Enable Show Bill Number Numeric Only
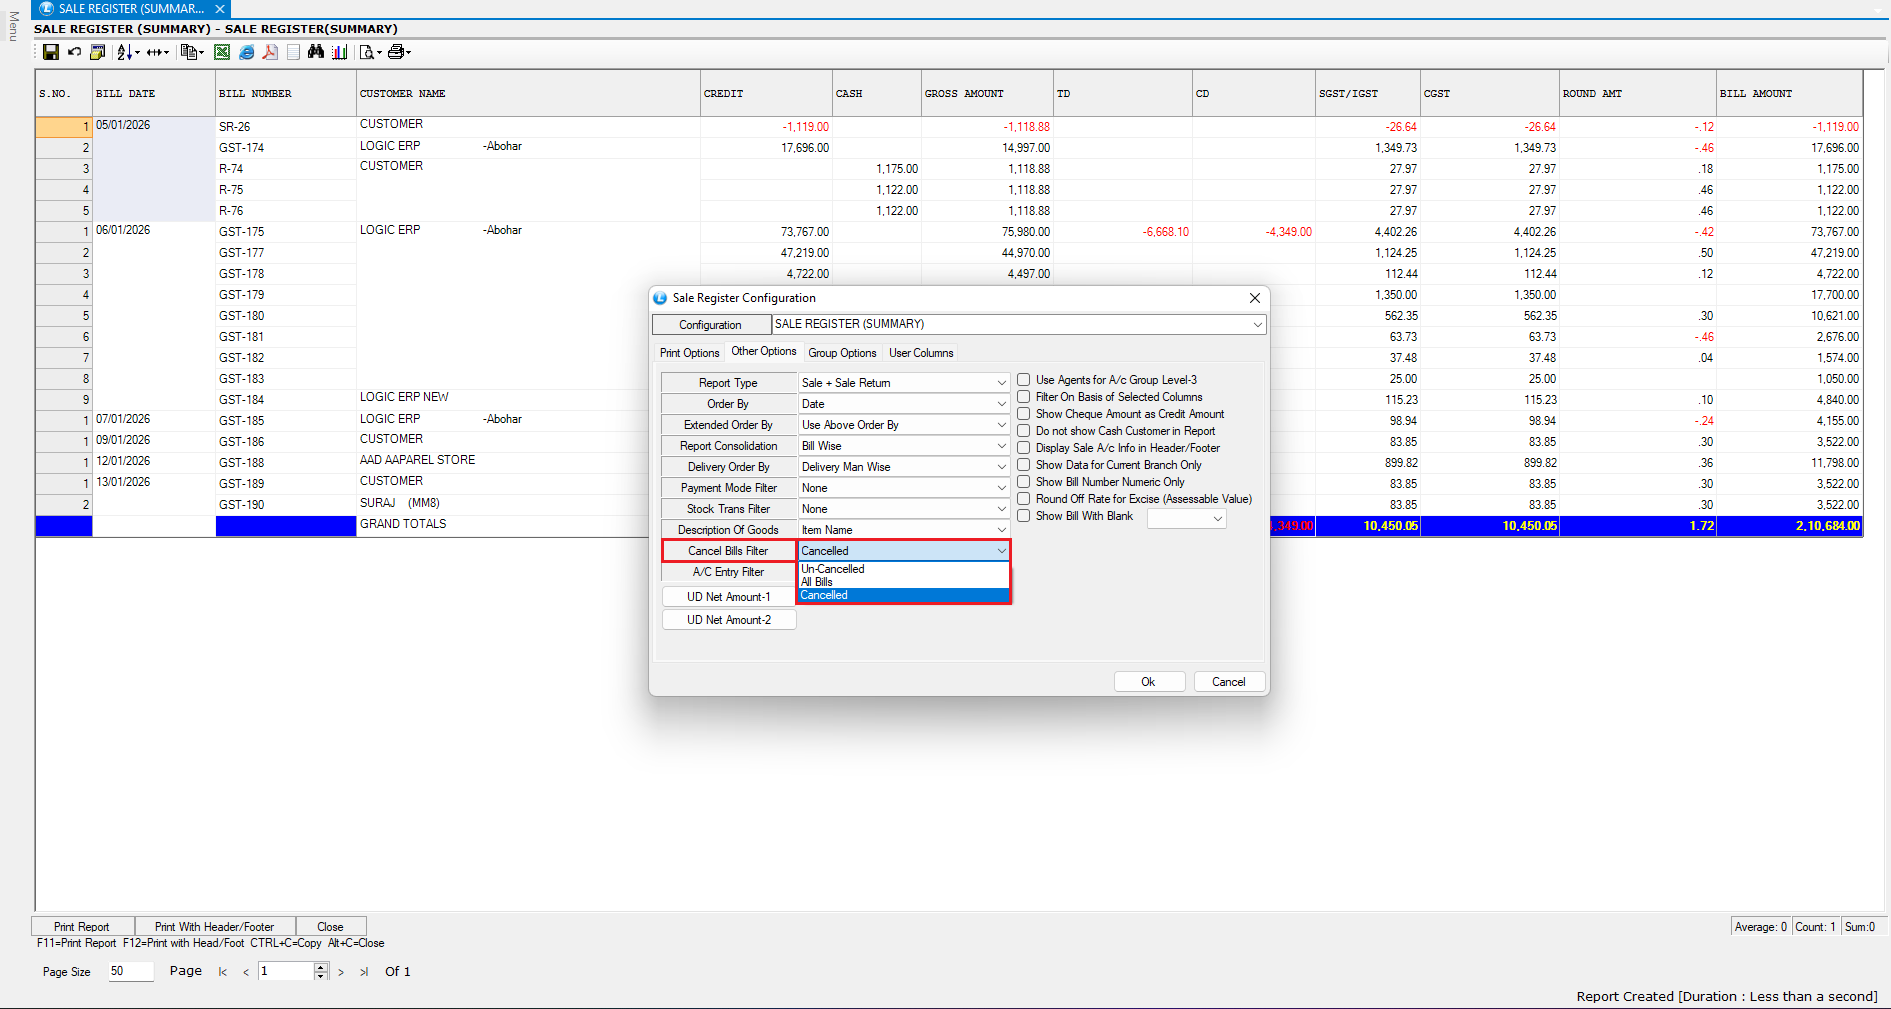The width and height of the screenshot is (1891, 1009). pyautogui.click(x=1024, y=482)
